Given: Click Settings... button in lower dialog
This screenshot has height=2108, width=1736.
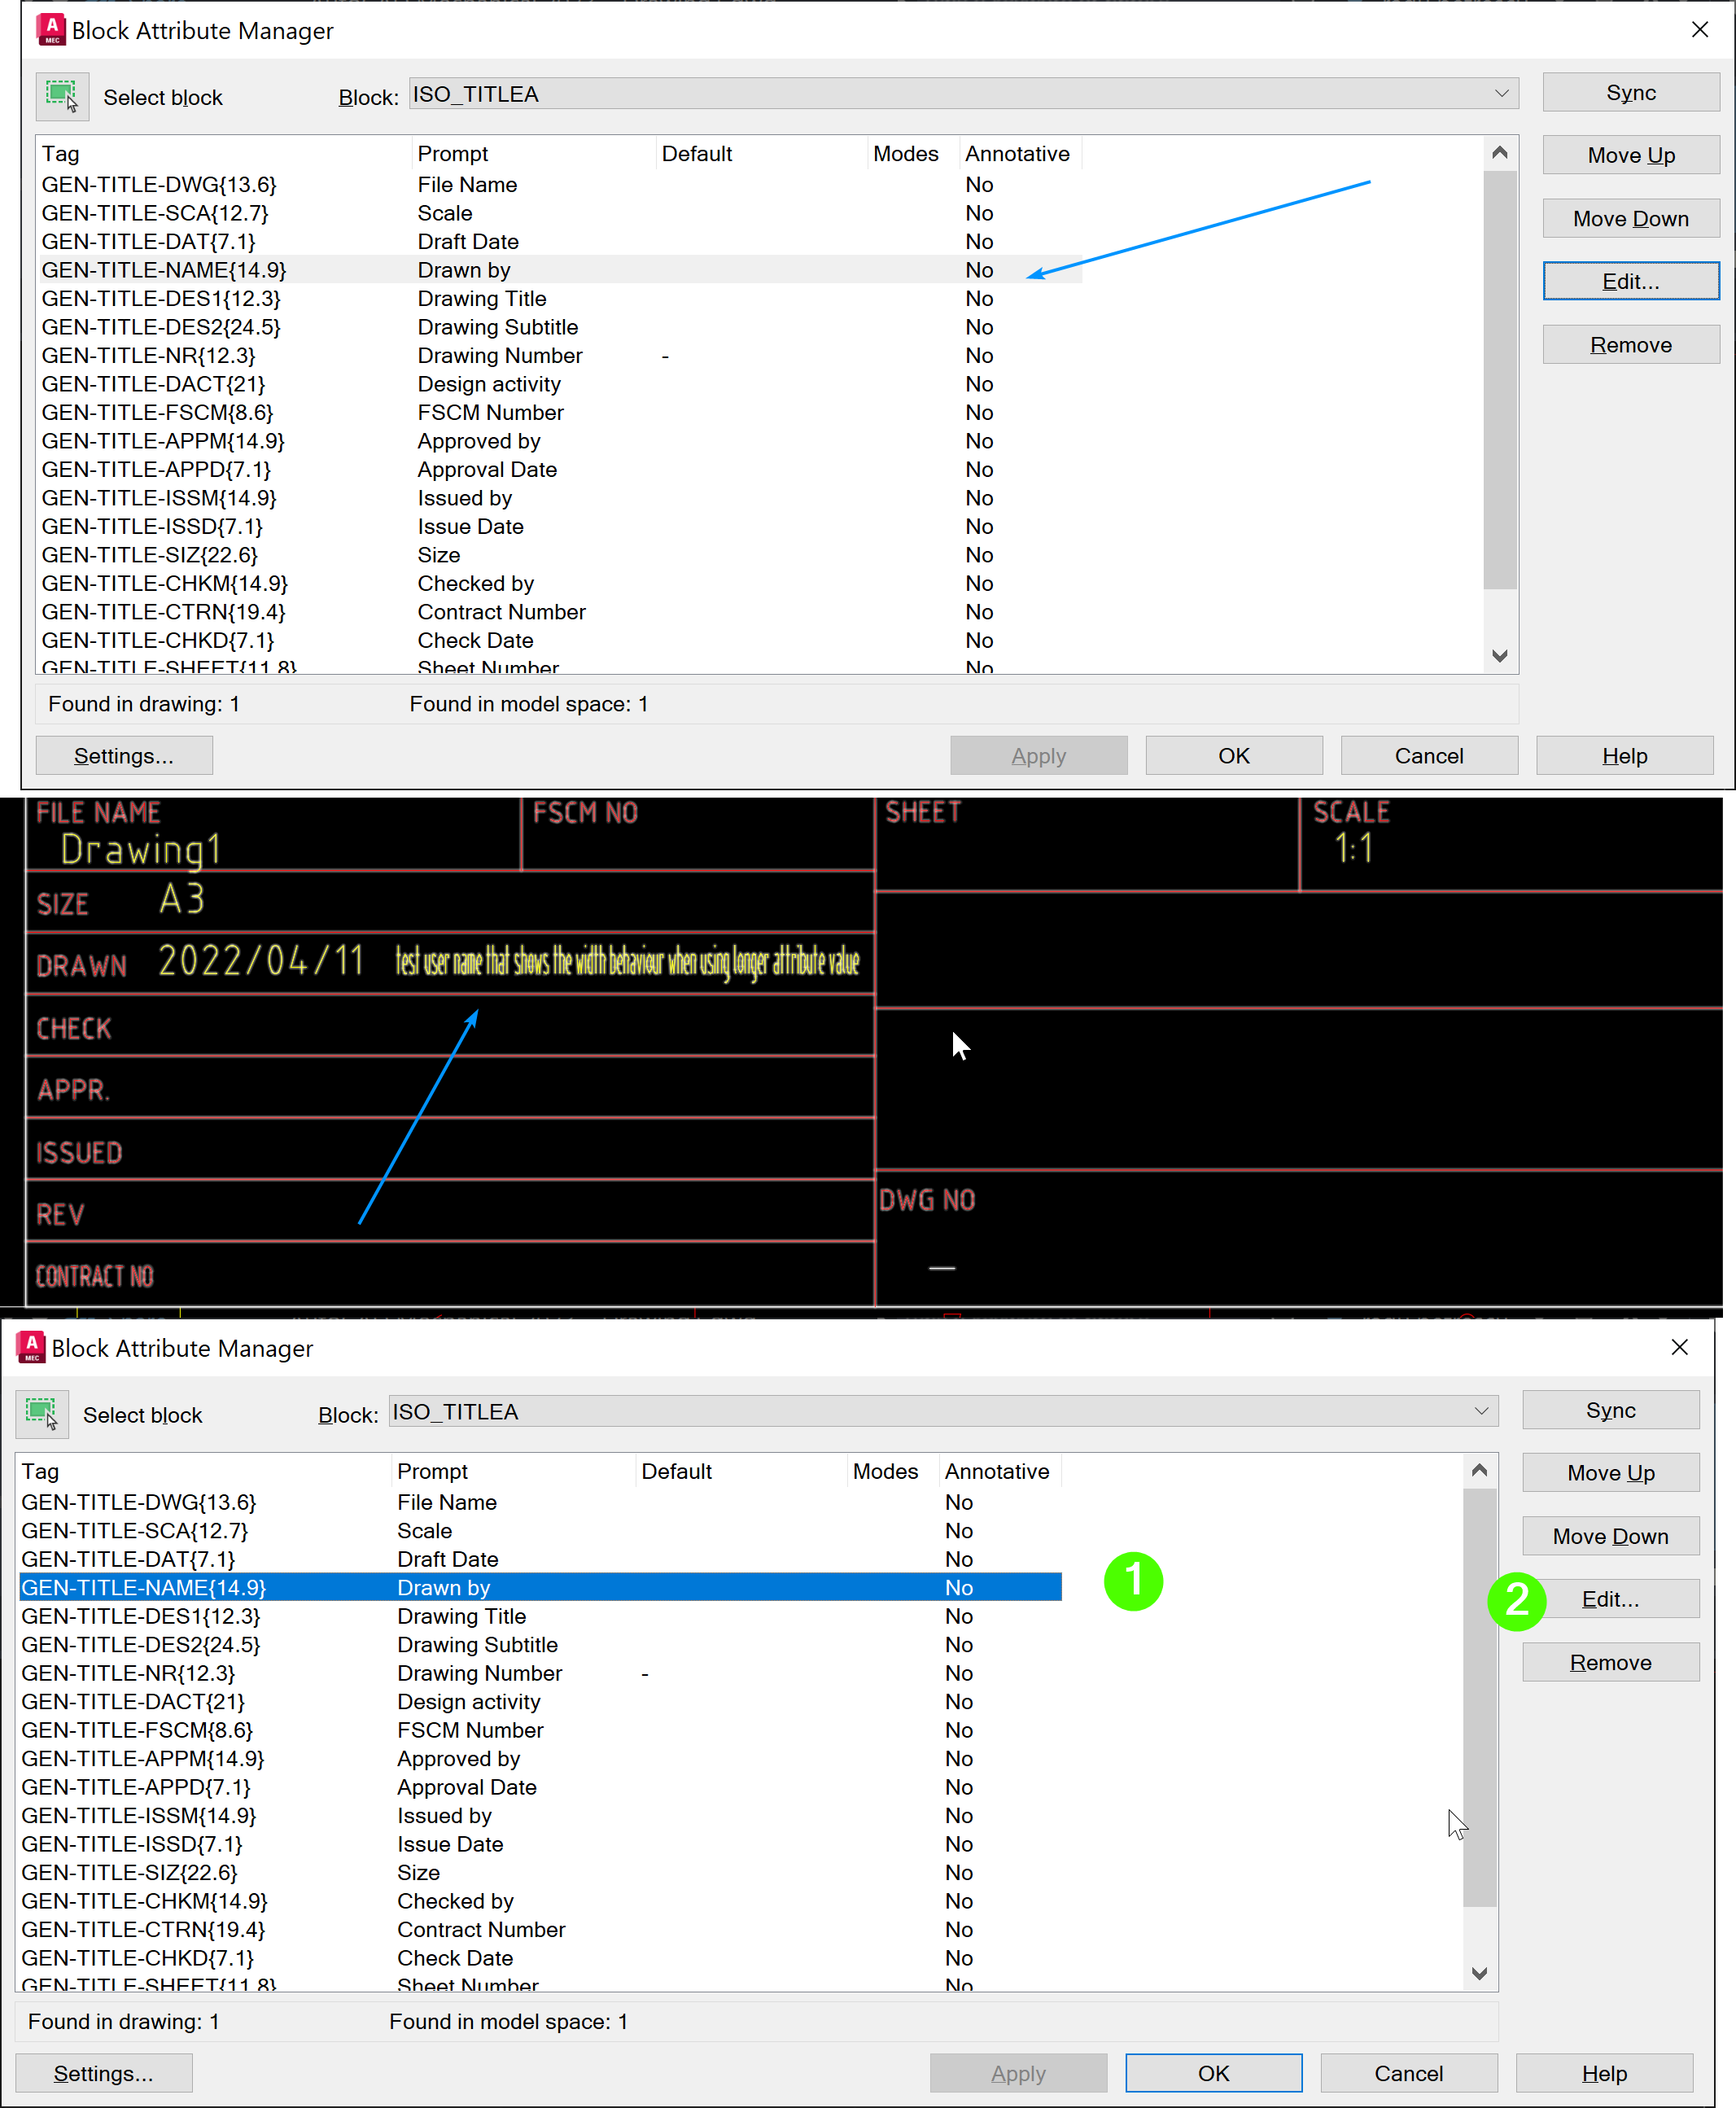Looking at the screenshot, I should click(x=104, y=2073).
